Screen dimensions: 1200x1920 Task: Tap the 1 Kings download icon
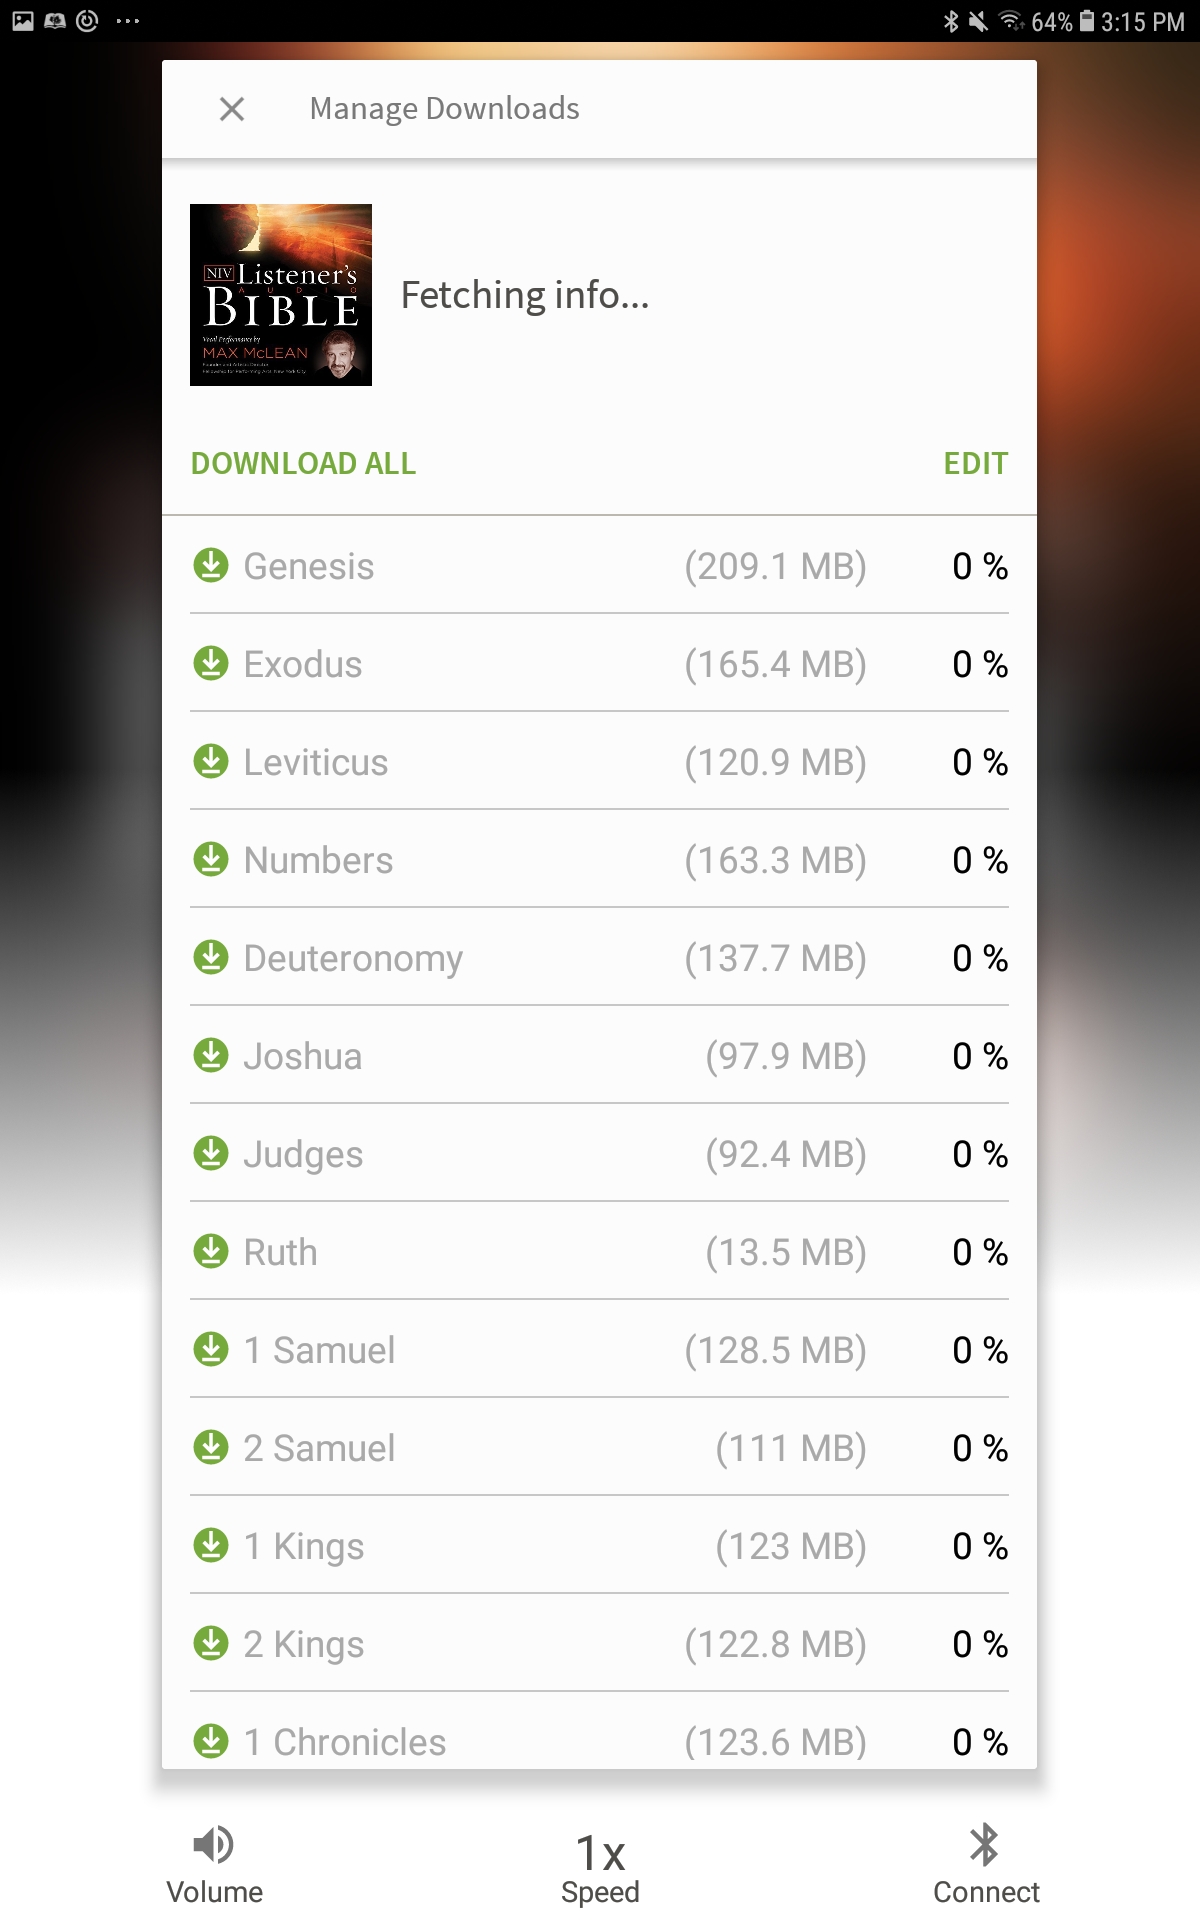[211, 1545]
